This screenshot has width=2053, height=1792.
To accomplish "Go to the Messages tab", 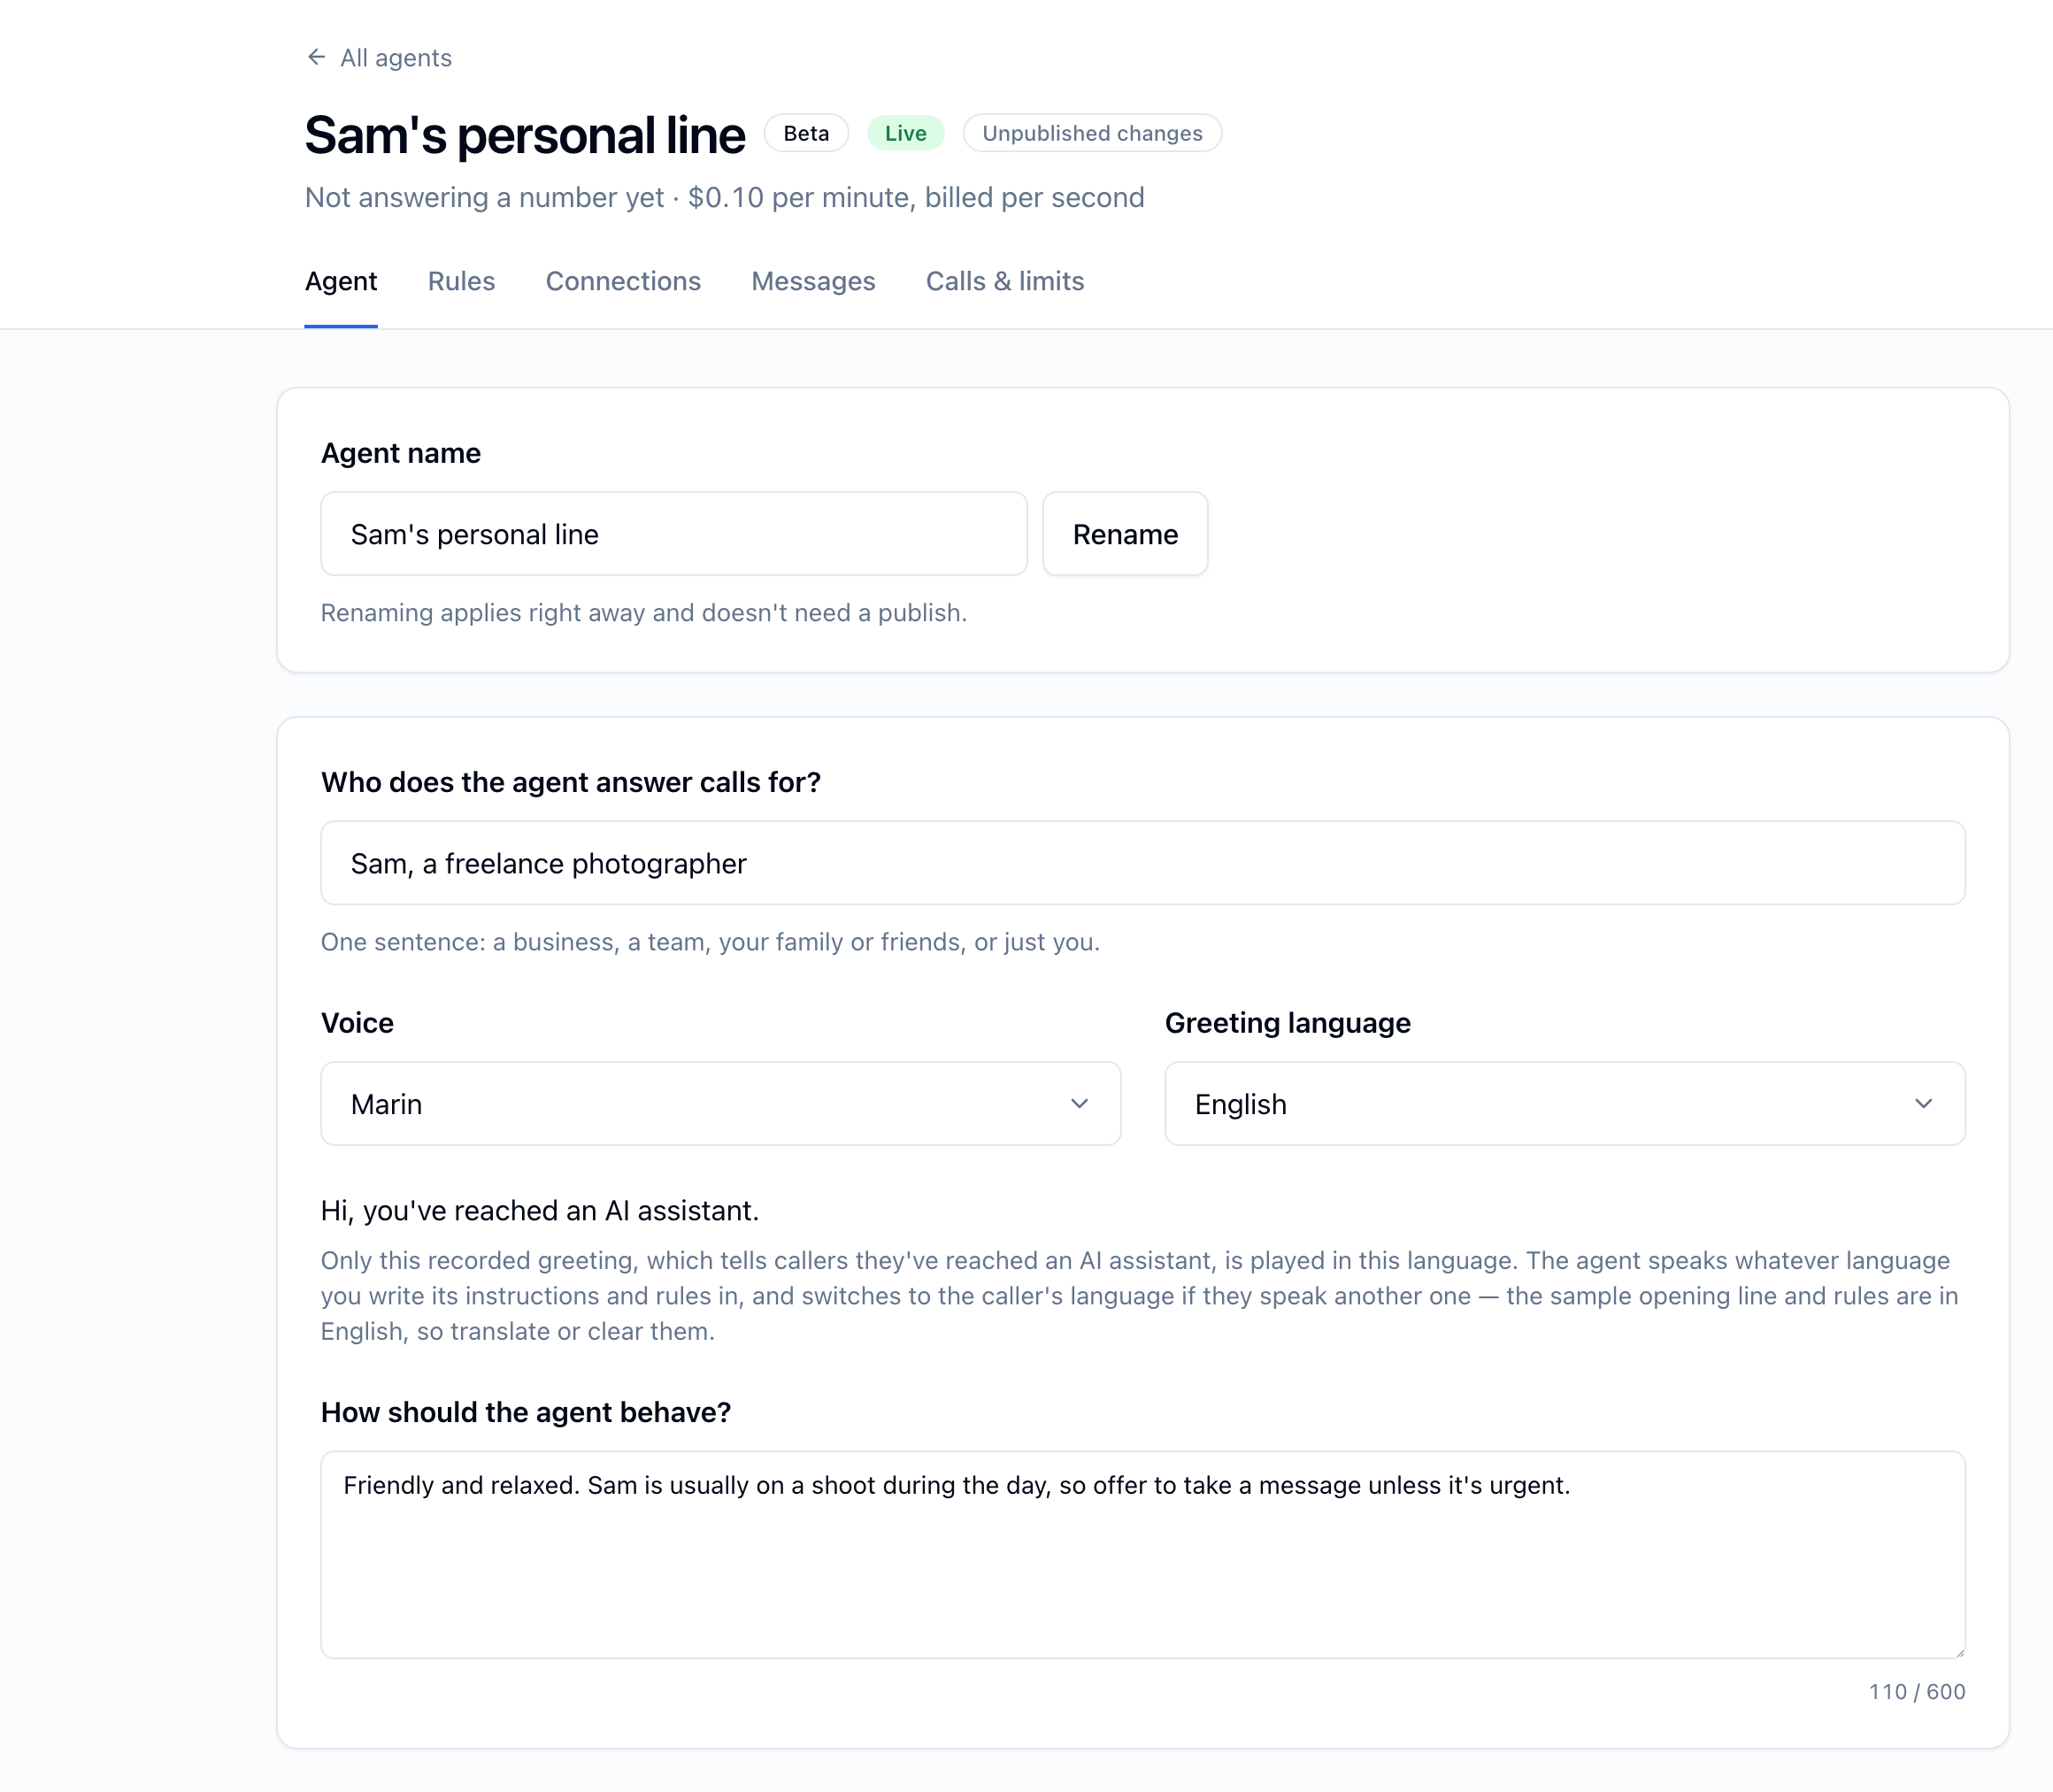I will coord(813,281).
